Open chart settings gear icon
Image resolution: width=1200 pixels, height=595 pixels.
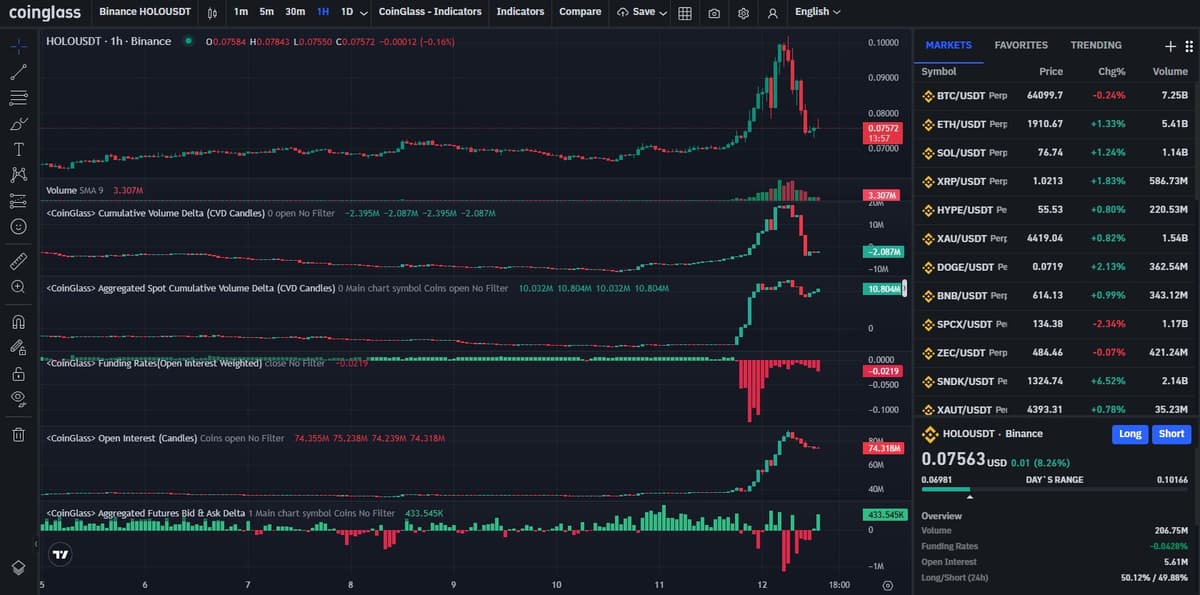click(x=743, y=13)
